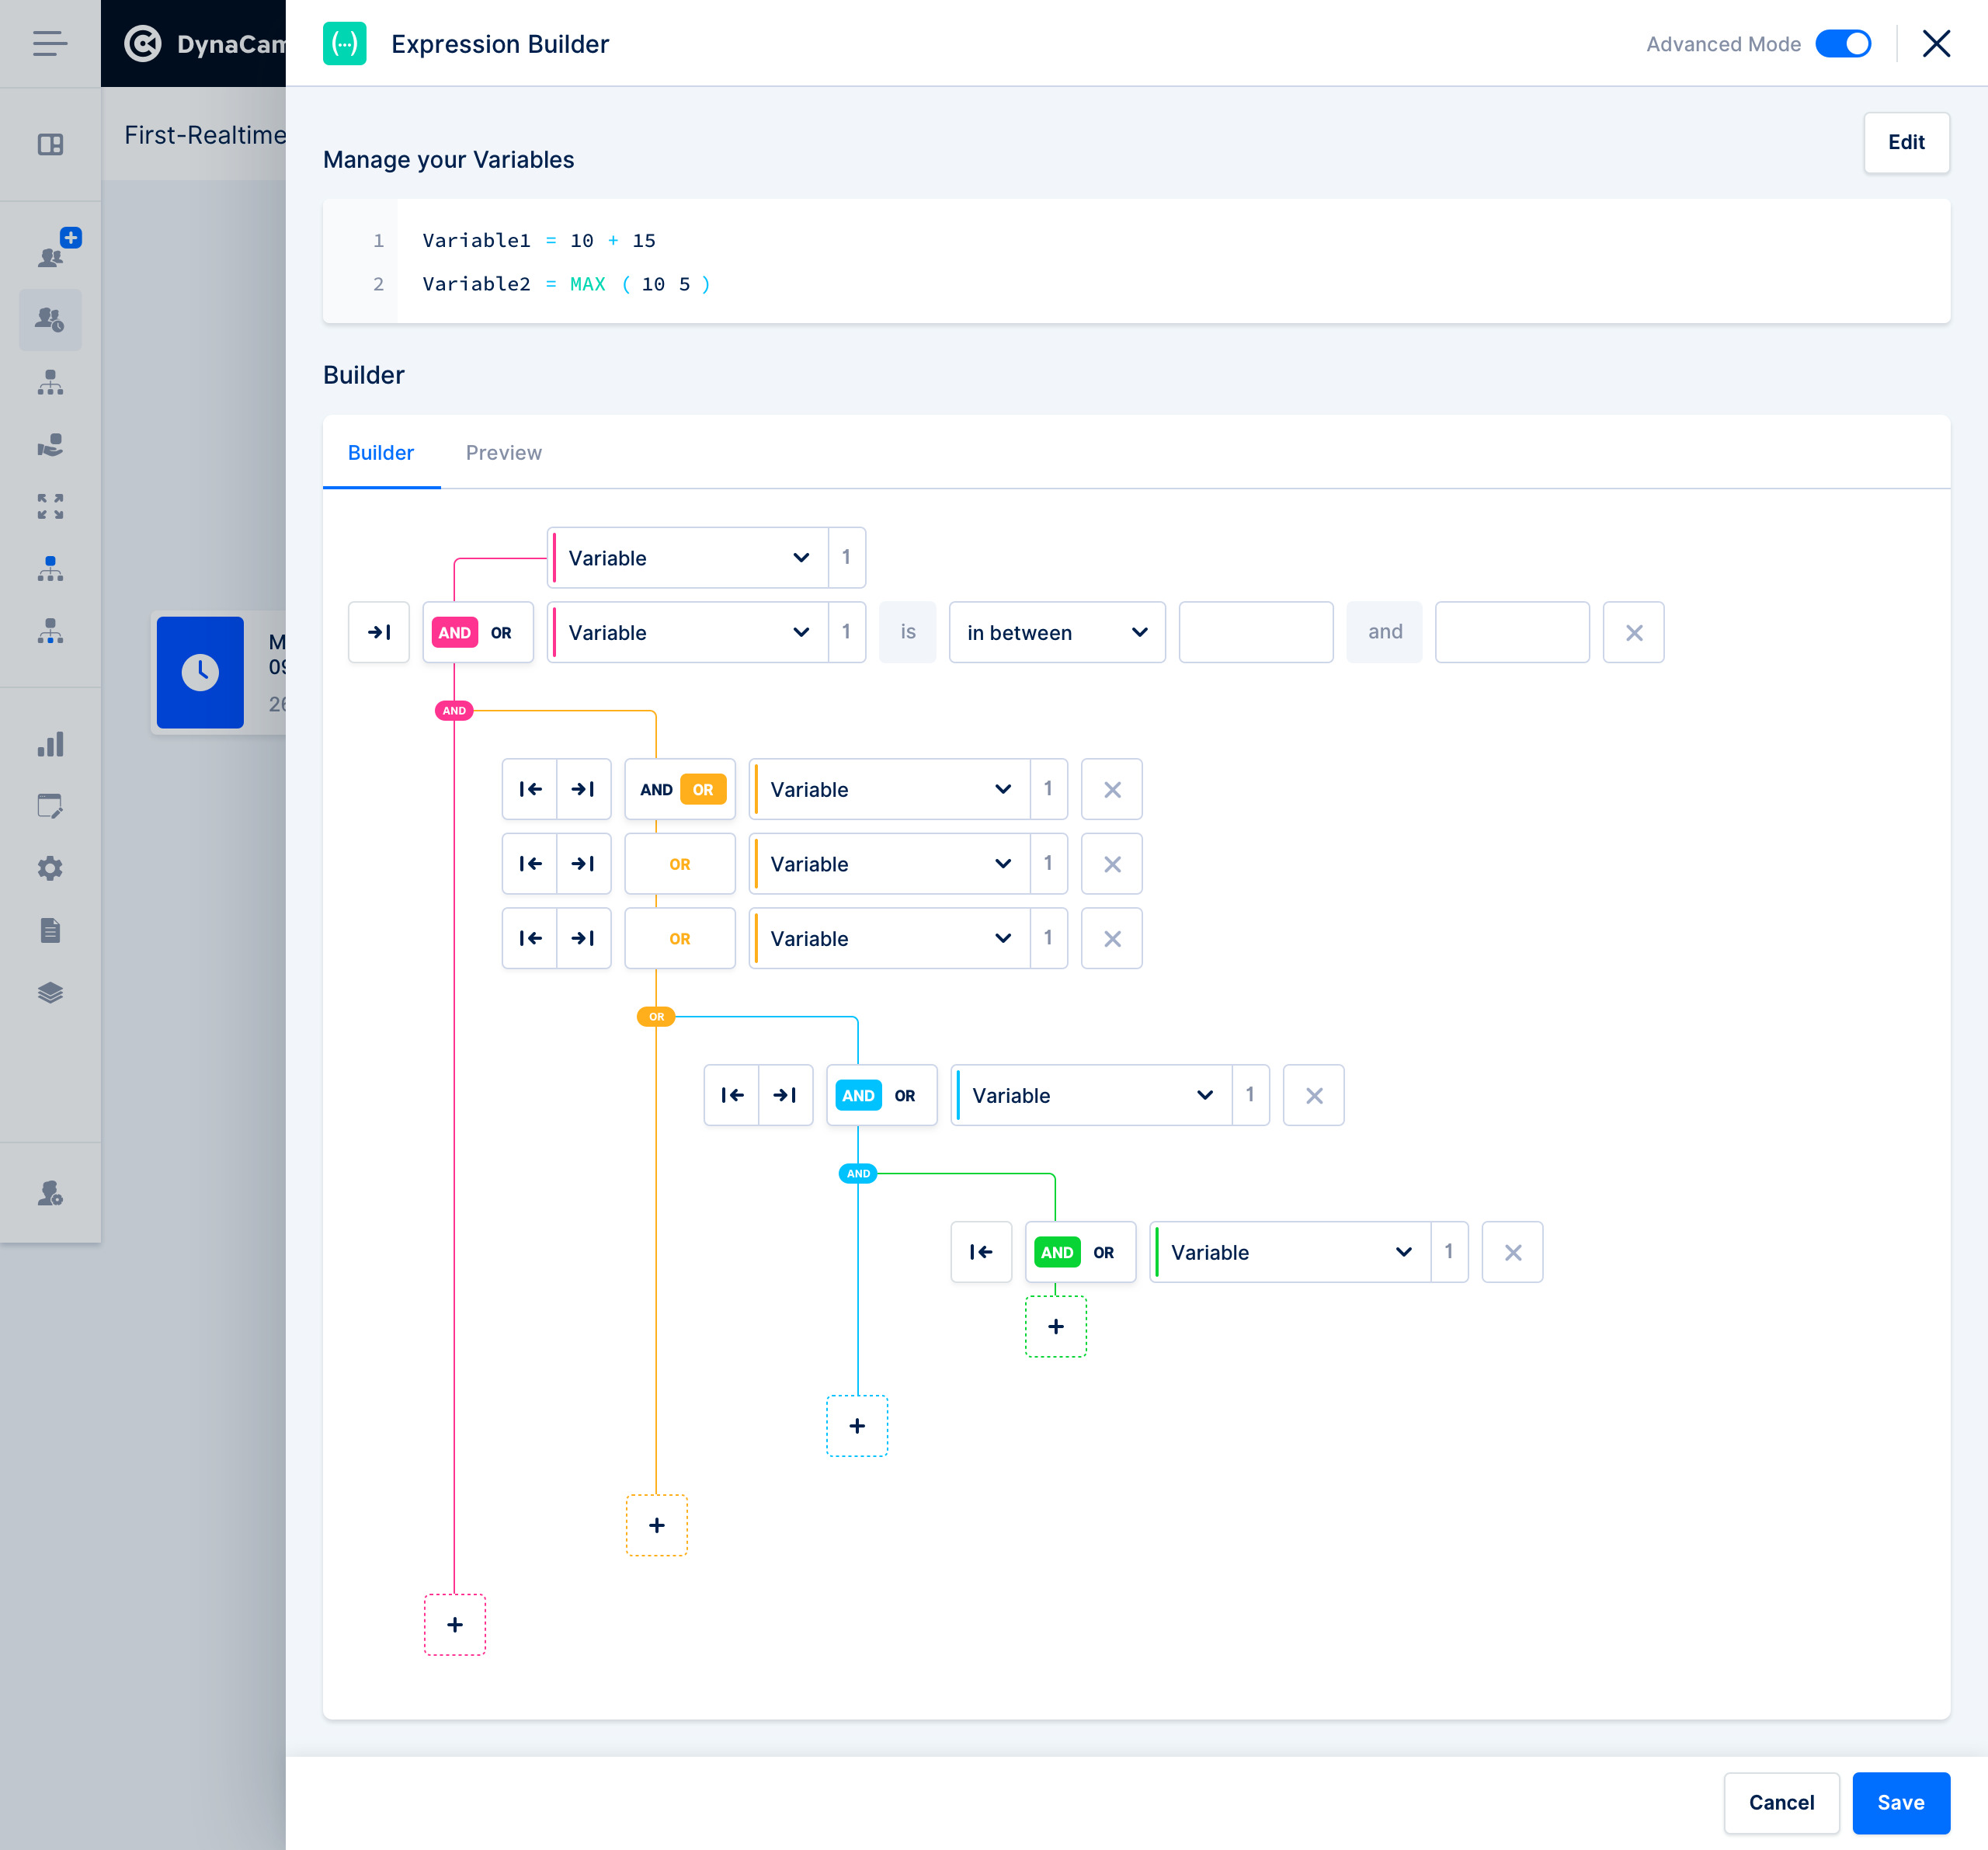Open the bar chart analytics sidebar icon
The image size is (1988, 1850).
50,745
